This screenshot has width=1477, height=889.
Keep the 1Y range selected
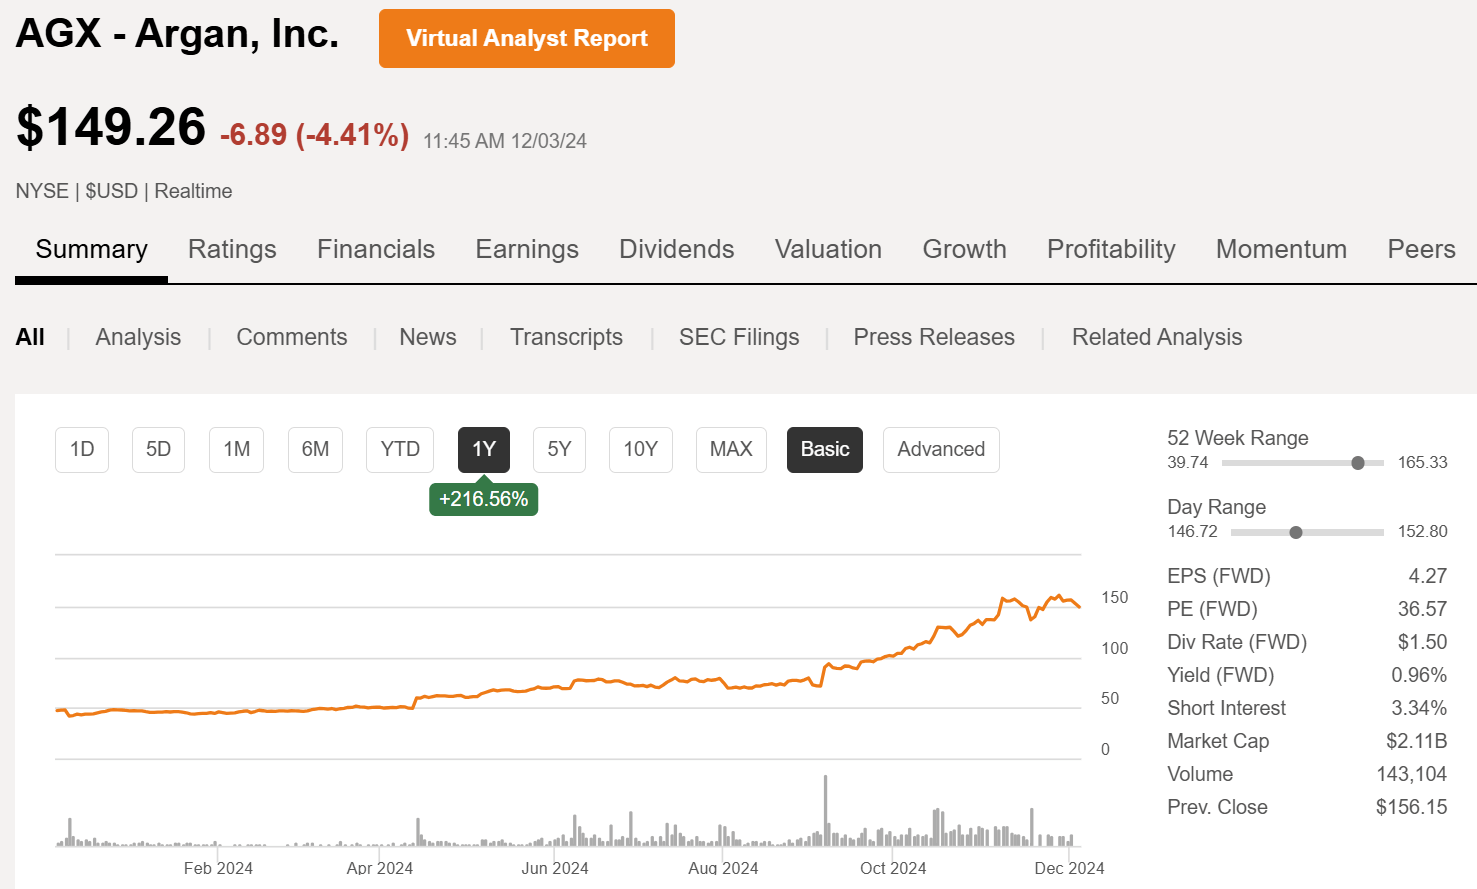[x=483, y=450]
